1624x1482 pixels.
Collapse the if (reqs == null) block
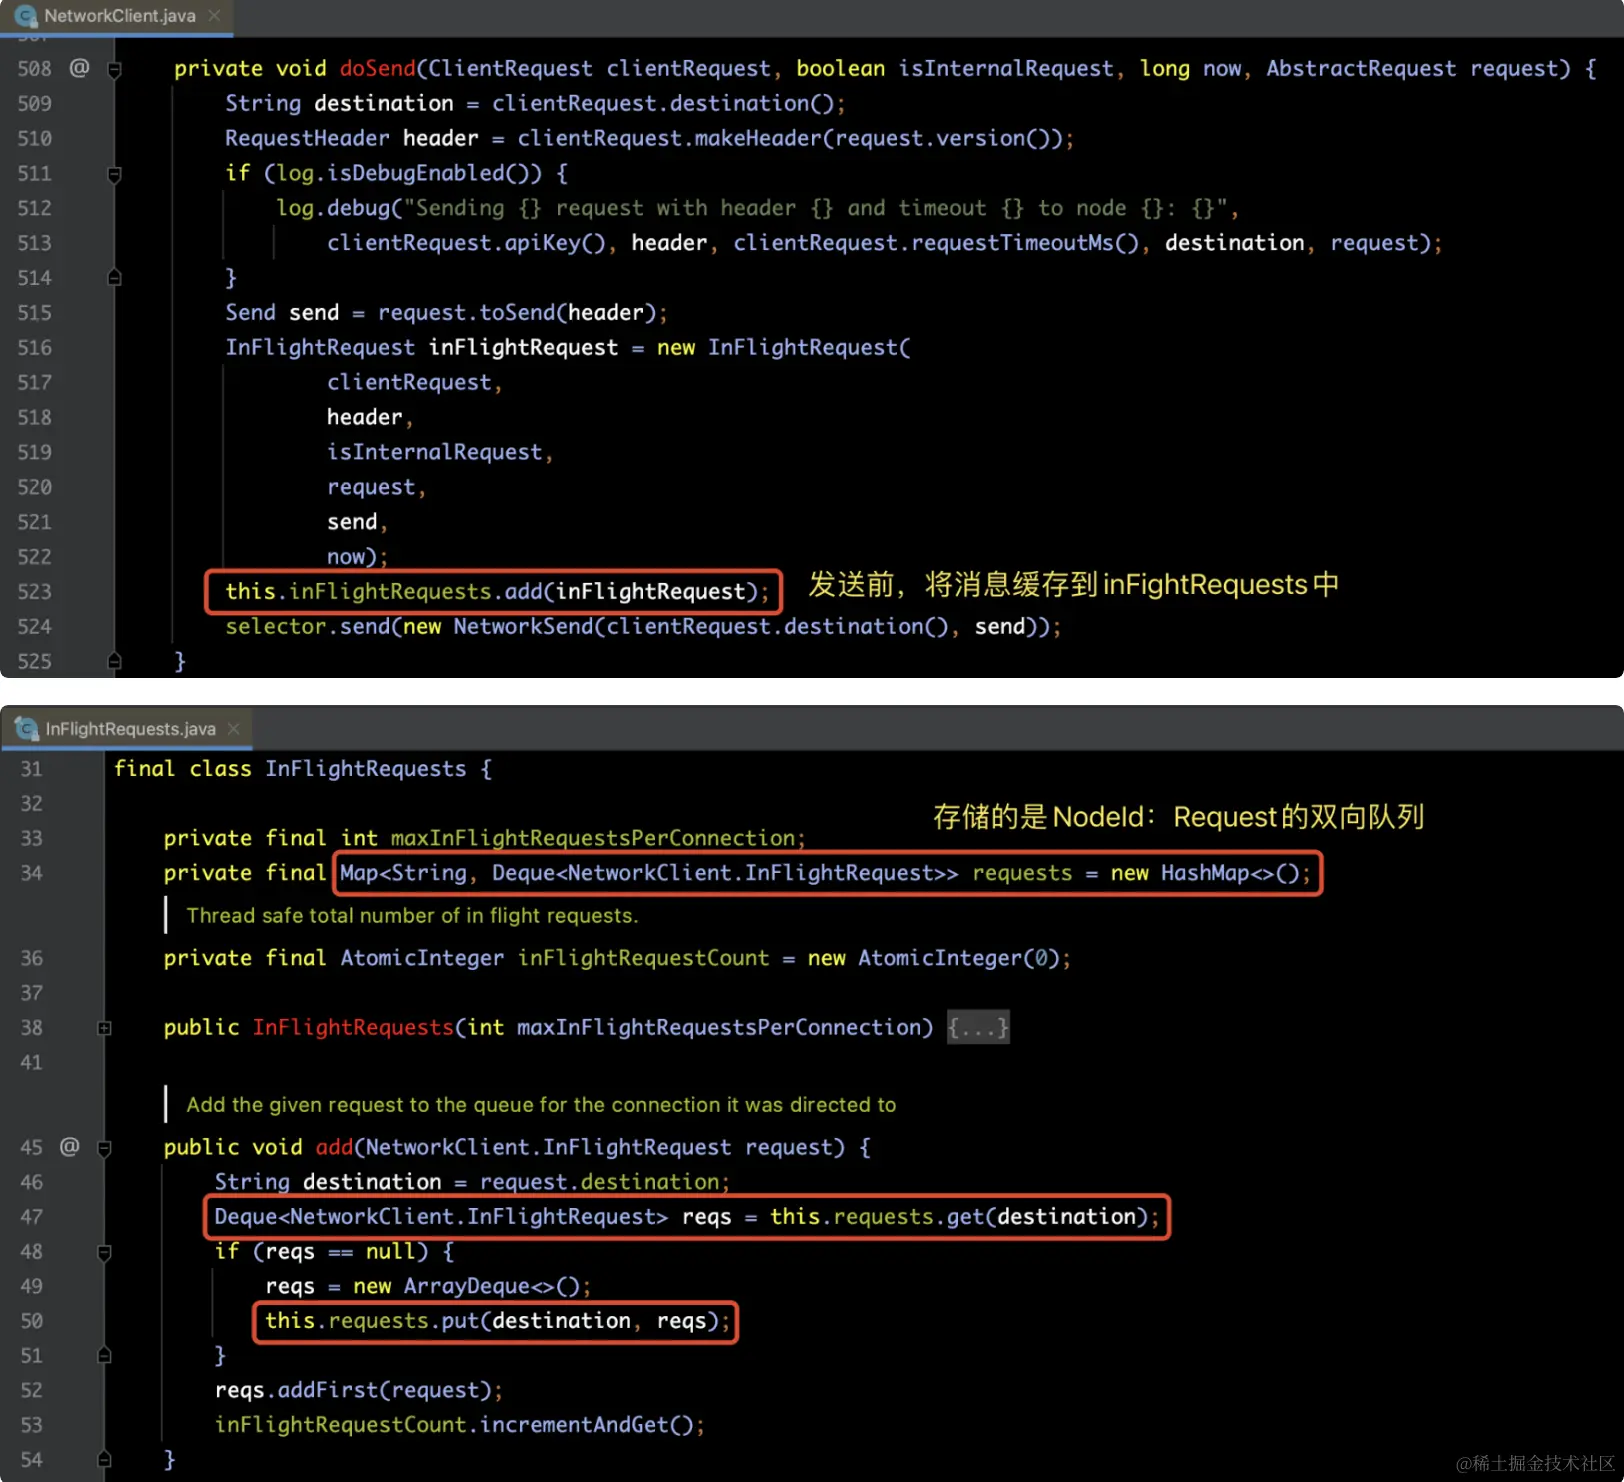click(104, 1252)
